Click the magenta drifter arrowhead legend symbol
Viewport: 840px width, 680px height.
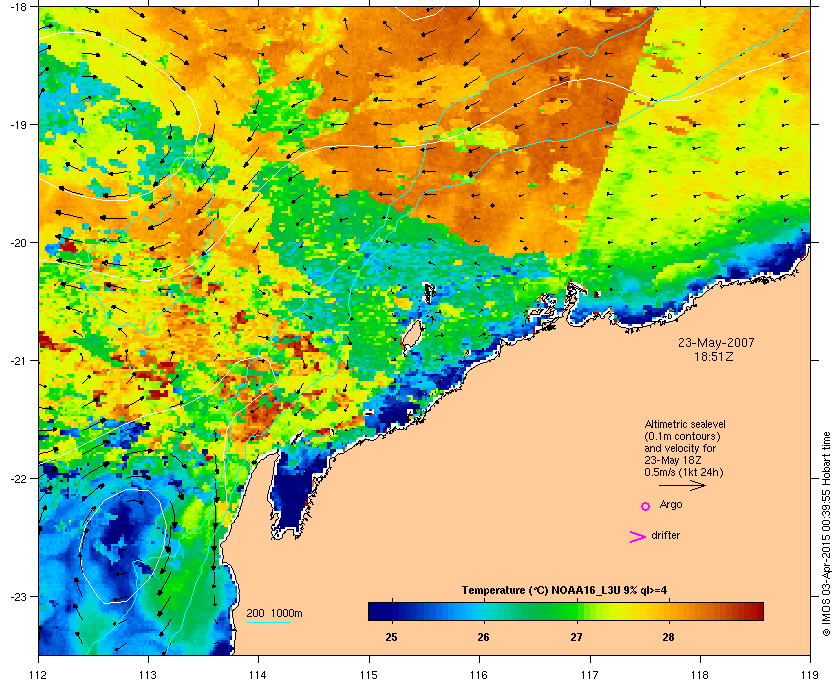(638, 537)
